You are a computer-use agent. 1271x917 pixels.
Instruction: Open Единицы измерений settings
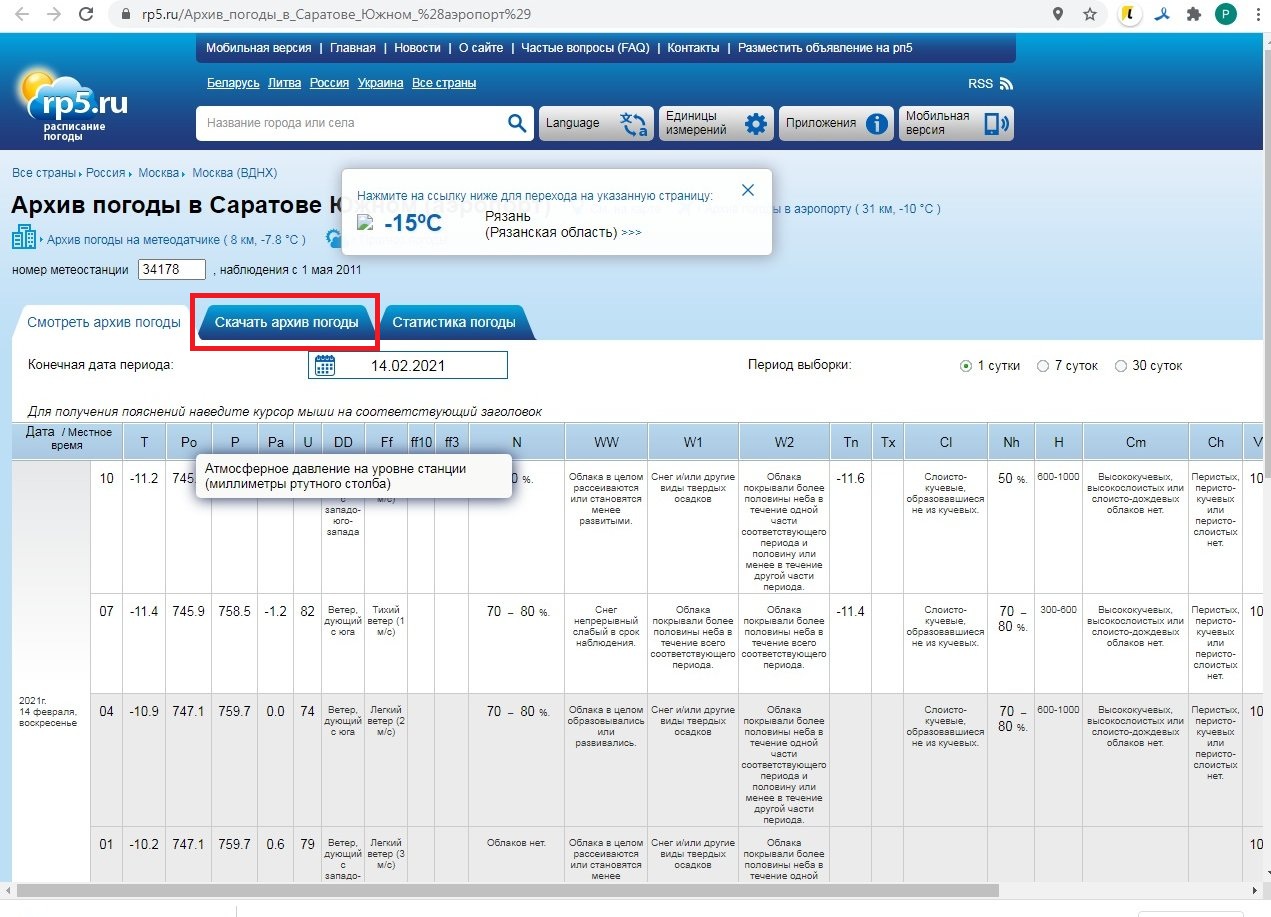(715, 123)
